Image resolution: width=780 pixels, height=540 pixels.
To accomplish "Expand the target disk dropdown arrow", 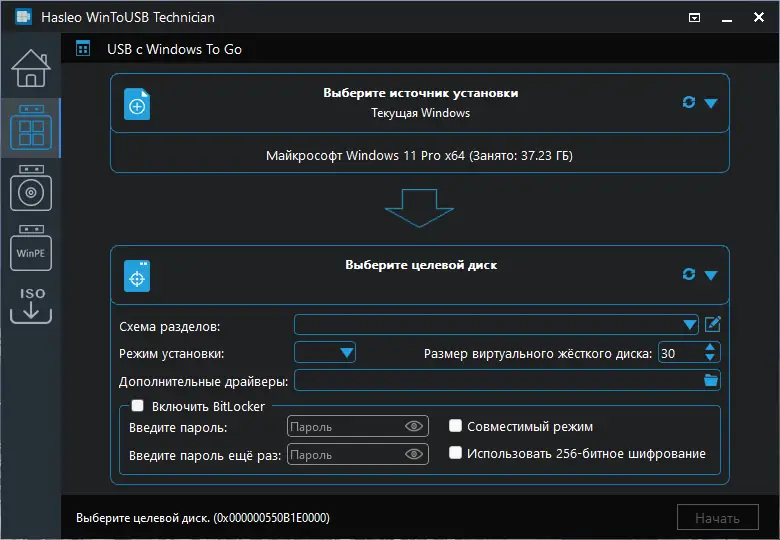I will [711, 275].
